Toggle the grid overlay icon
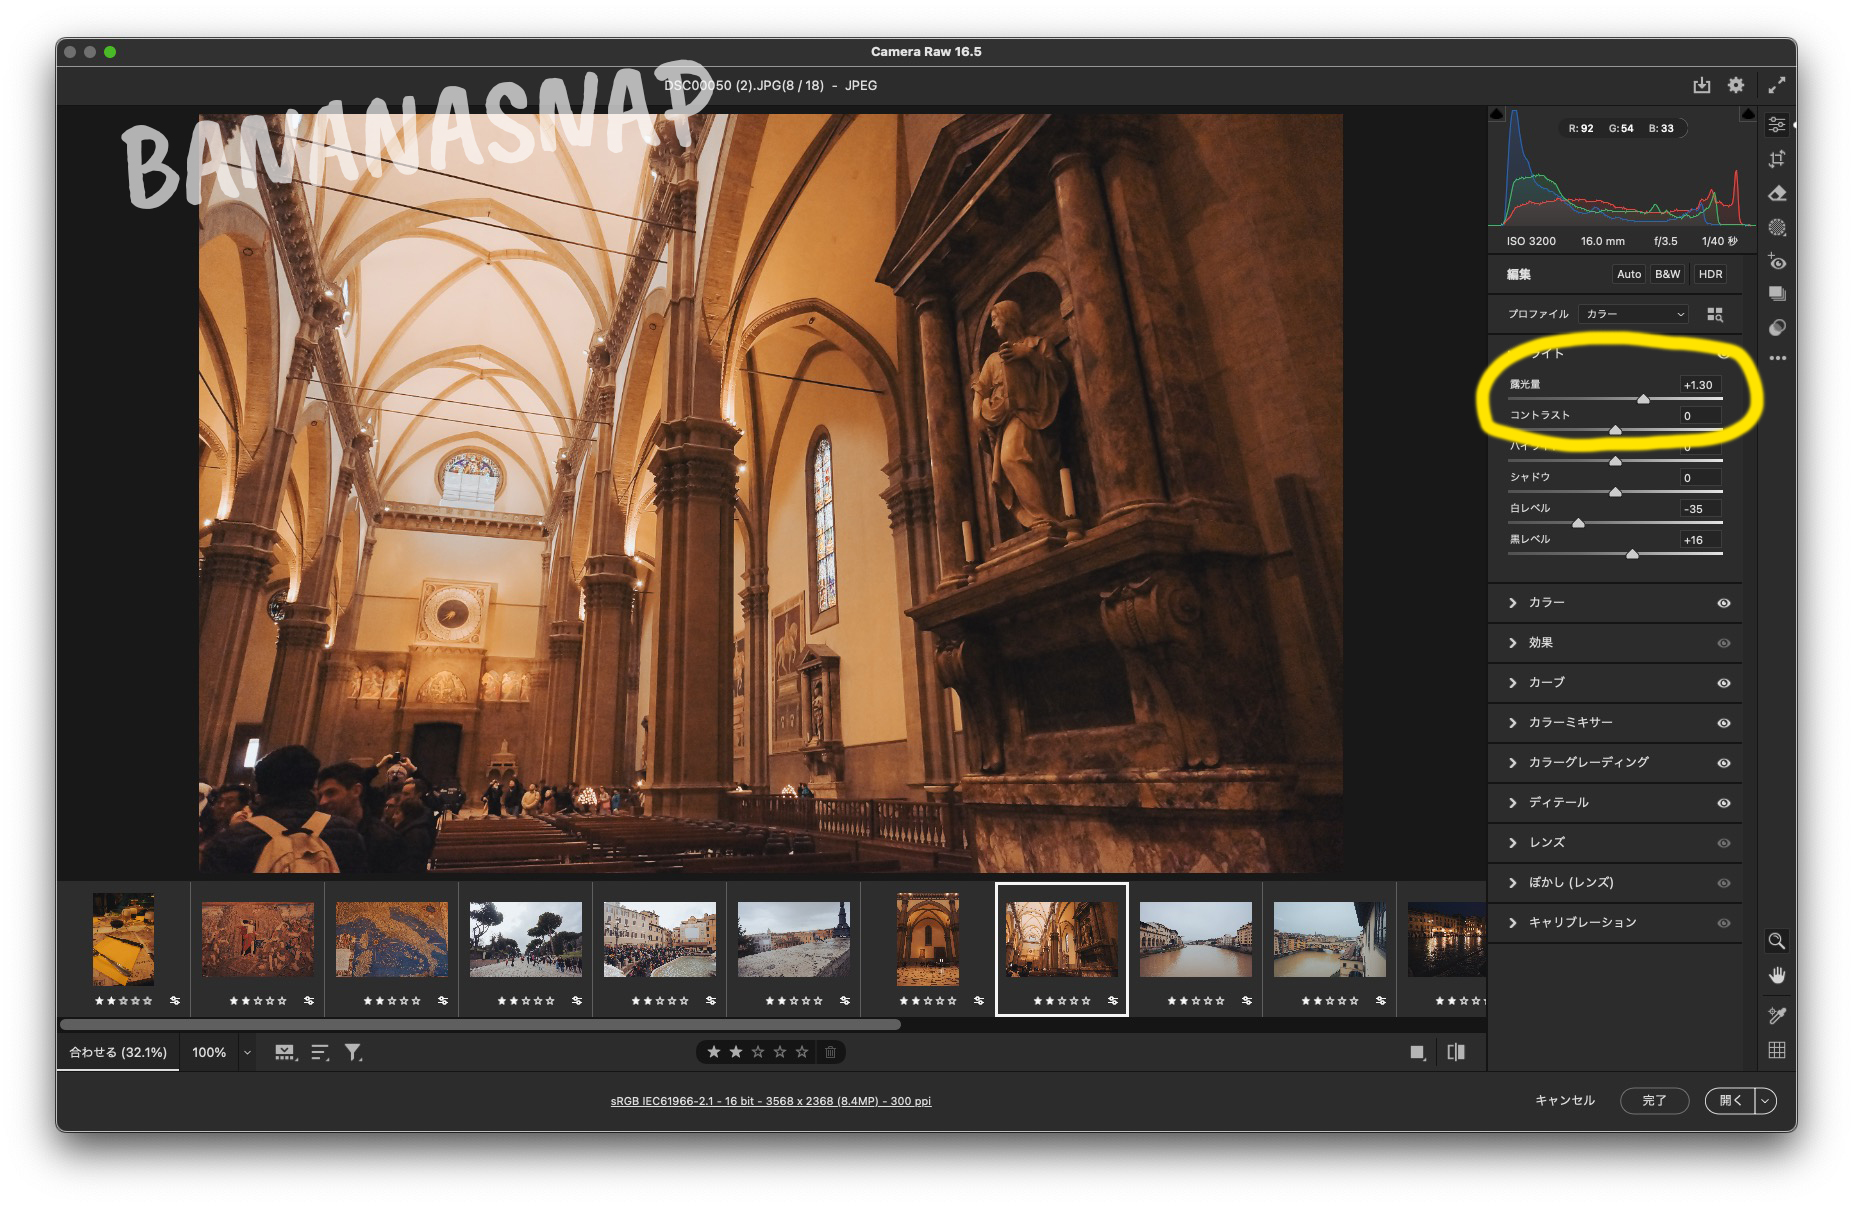This screenshot has width=1853, height=1206. coord(1777,1050)
